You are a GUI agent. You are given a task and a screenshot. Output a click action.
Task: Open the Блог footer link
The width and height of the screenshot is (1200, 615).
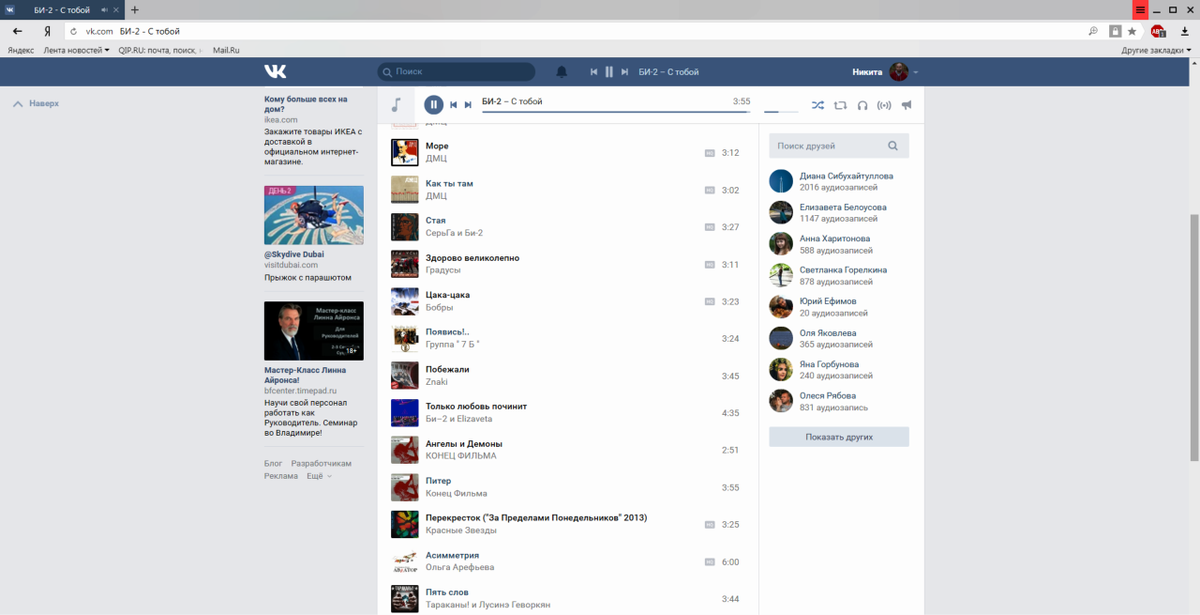(x=273, y=464)
